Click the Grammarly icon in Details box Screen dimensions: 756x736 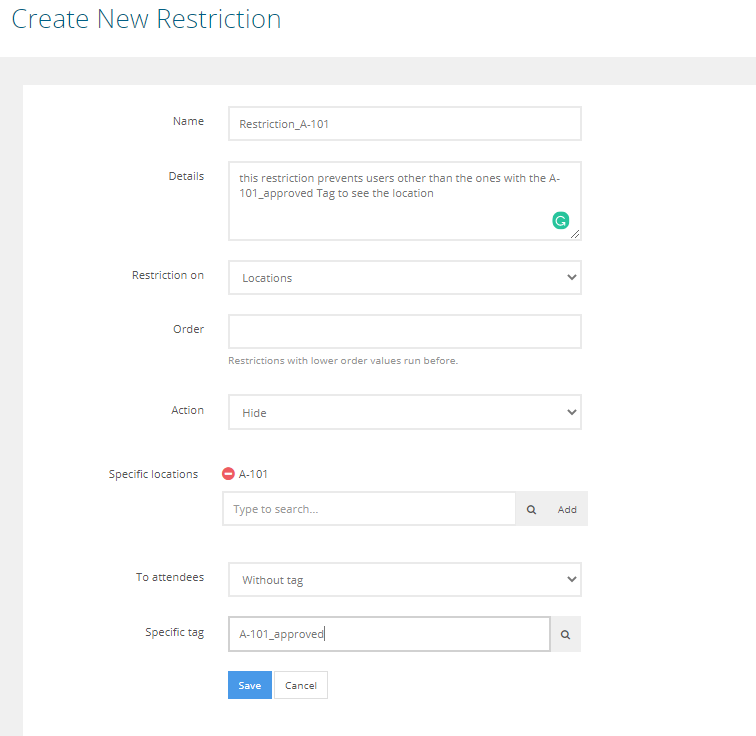[x=561, y=221]
